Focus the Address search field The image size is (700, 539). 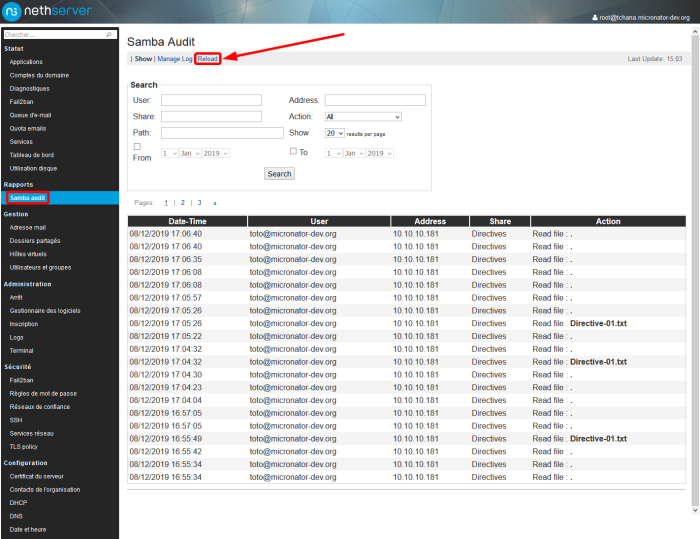[x=375, y=100]
